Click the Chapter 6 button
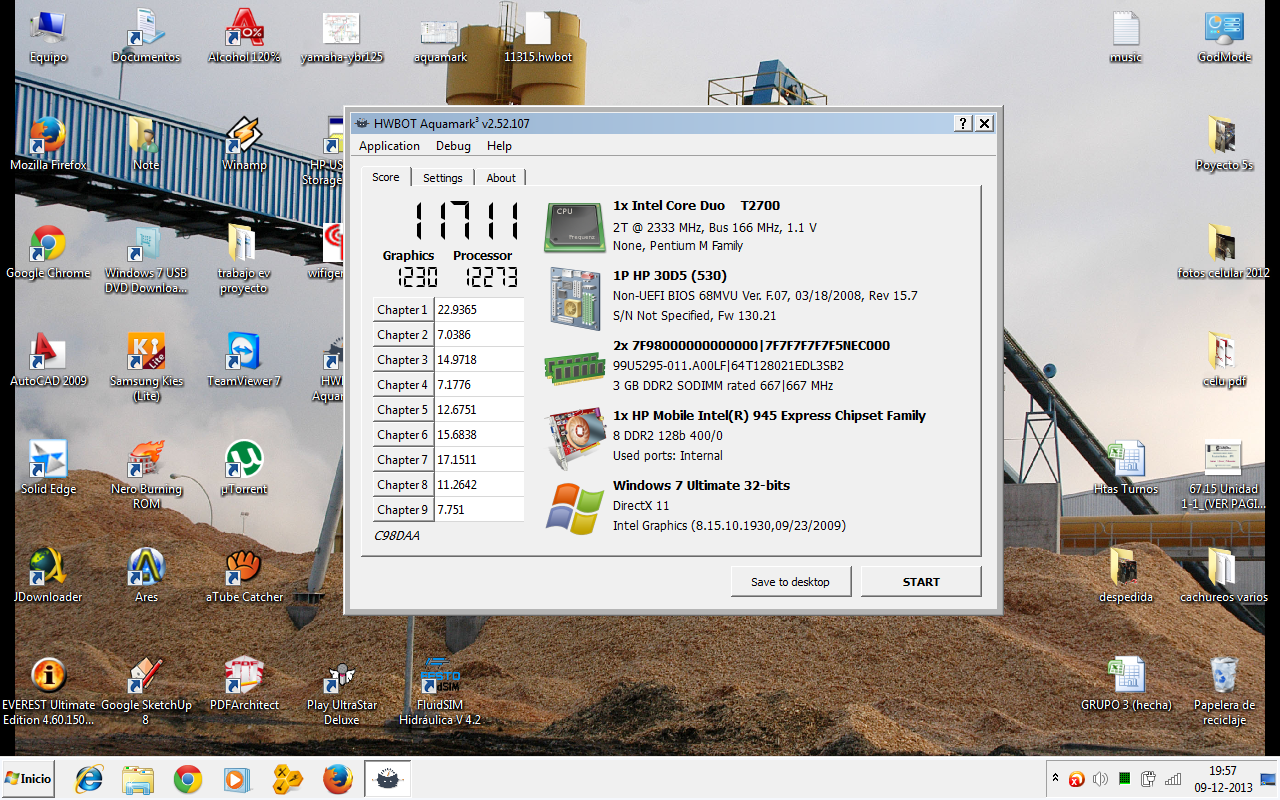 (402, 435)
